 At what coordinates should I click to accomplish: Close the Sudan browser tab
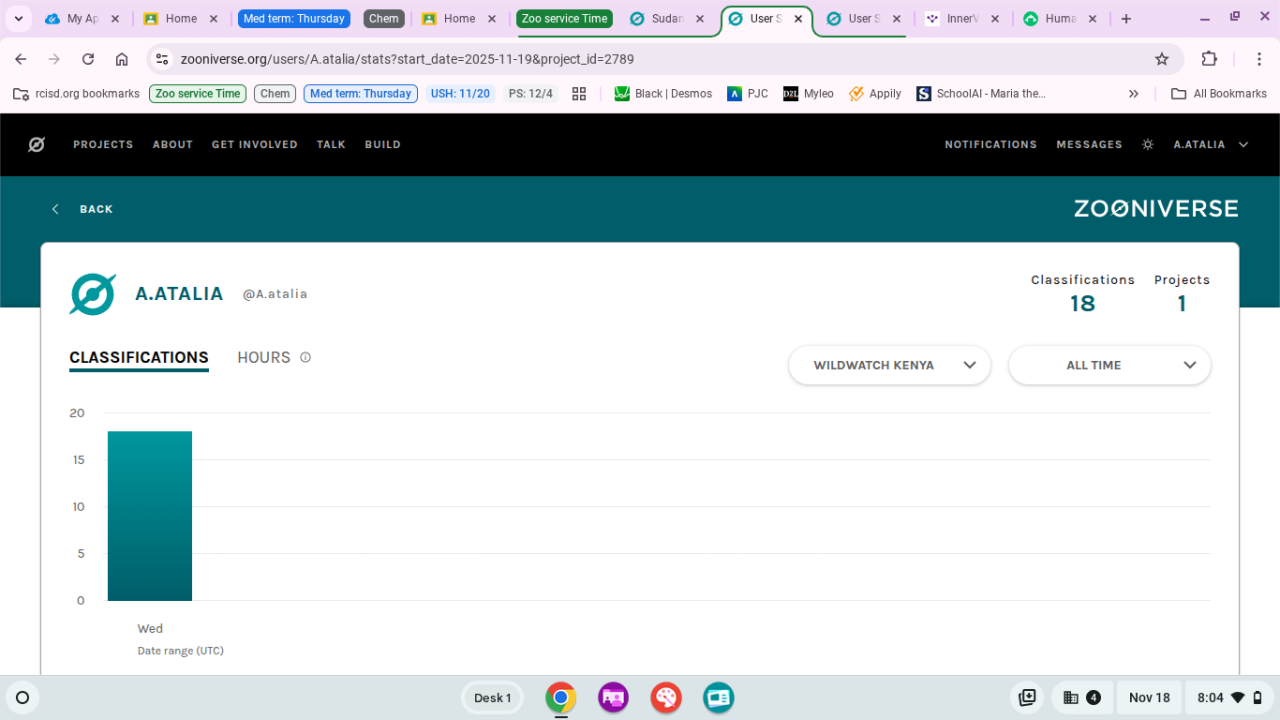point(700,19)
